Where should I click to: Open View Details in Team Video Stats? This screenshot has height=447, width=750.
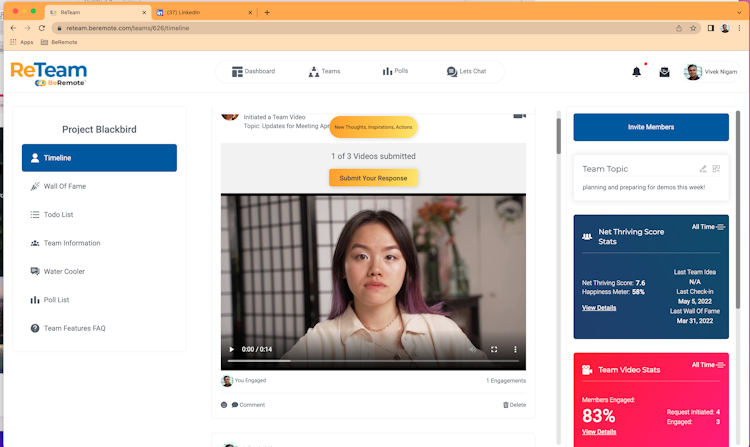click(x=599, y=432)
